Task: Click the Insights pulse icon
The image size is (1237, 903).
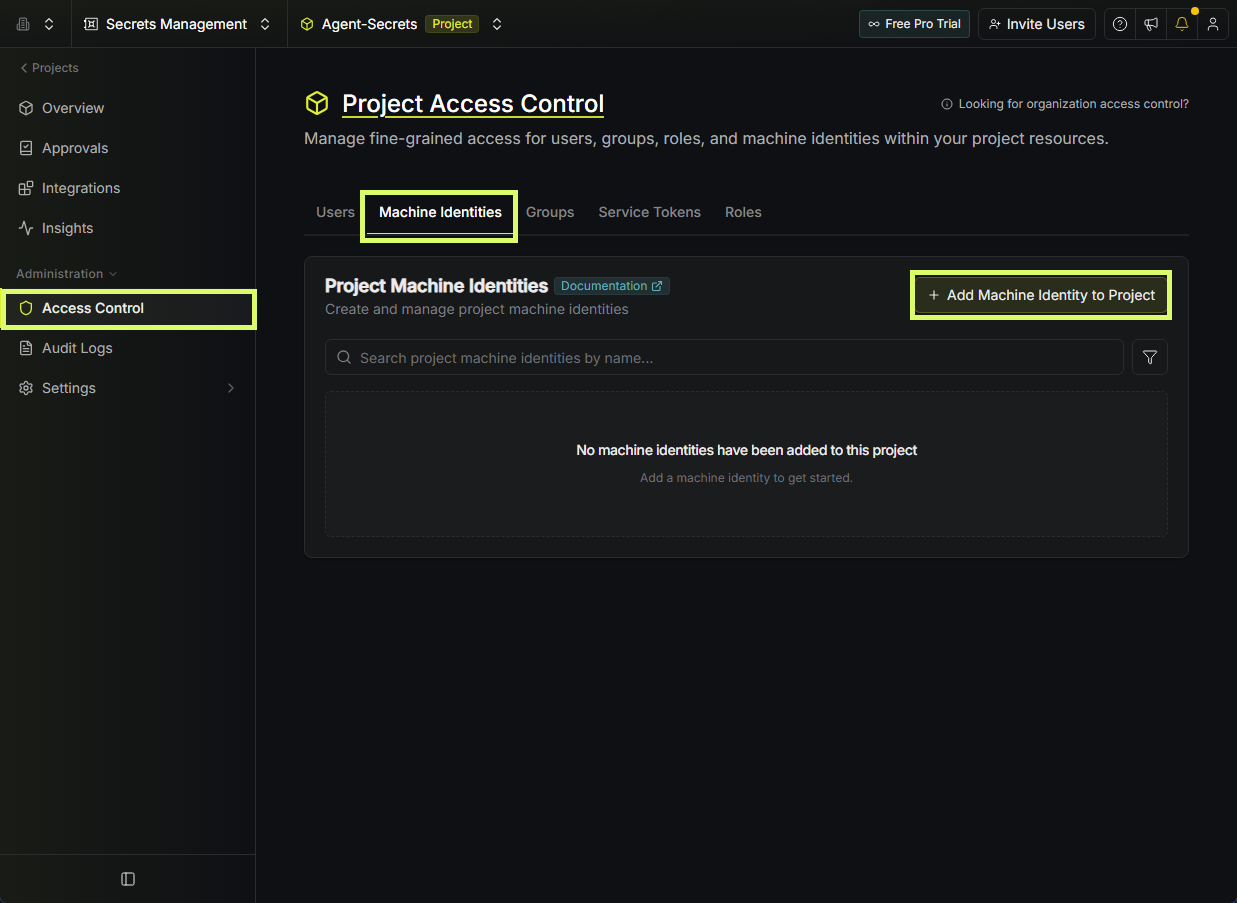Action: tap(26, 228)
